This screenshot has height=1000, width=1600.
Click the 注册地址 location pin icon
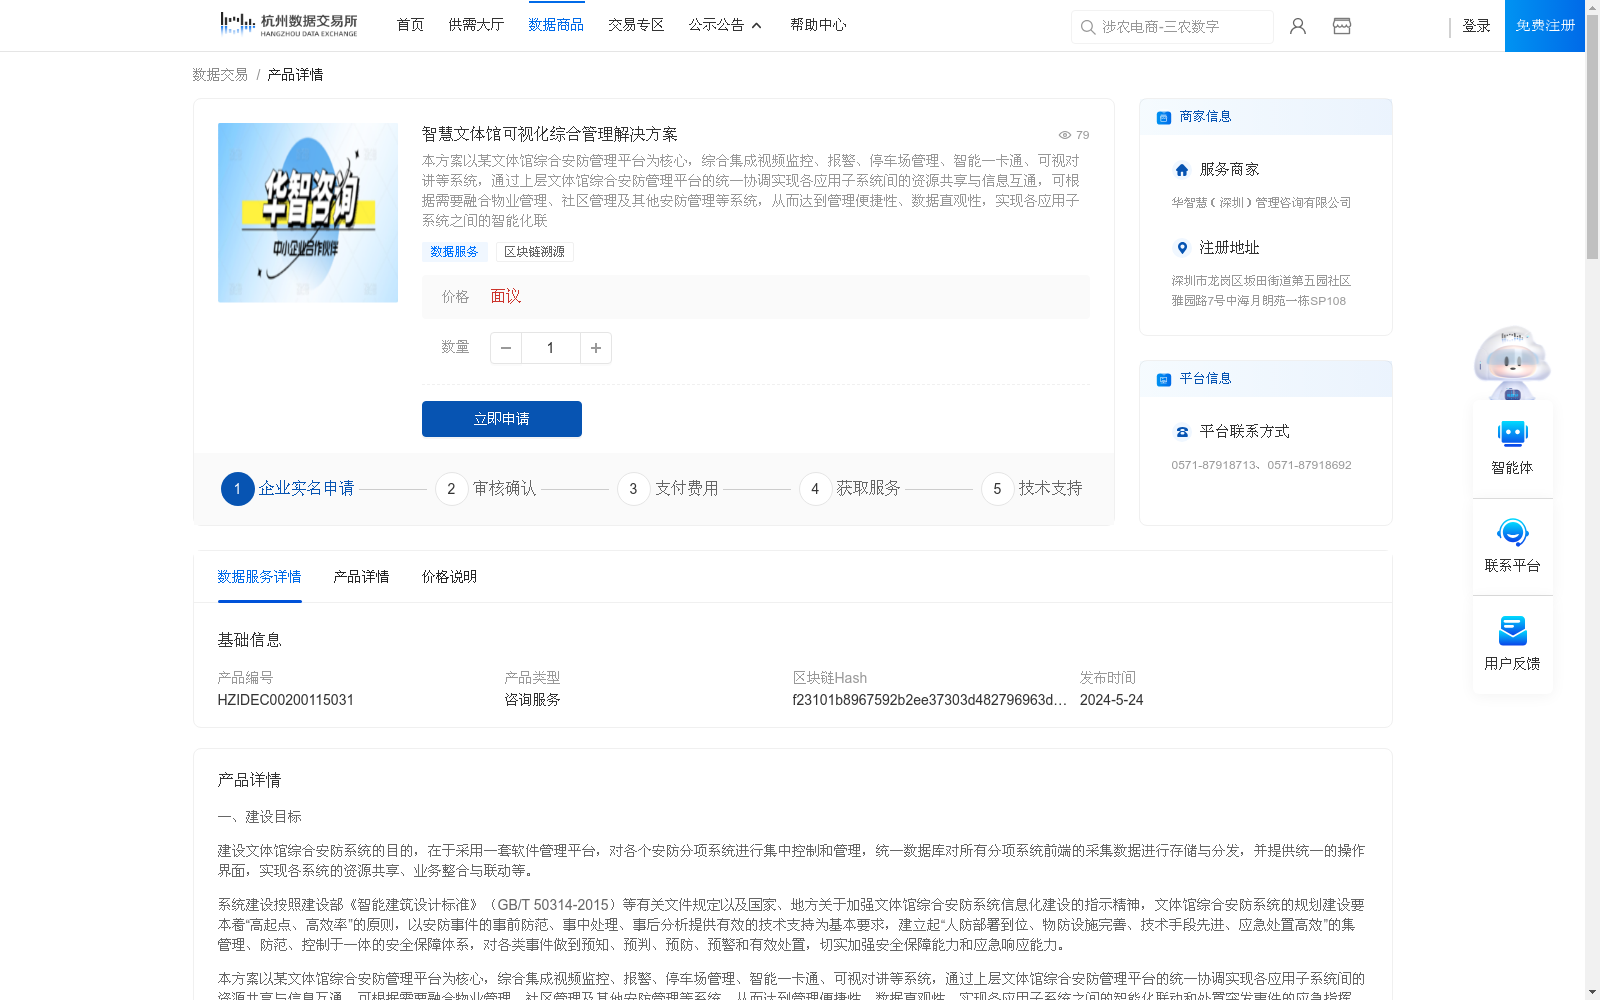[x=1182, y=248]
